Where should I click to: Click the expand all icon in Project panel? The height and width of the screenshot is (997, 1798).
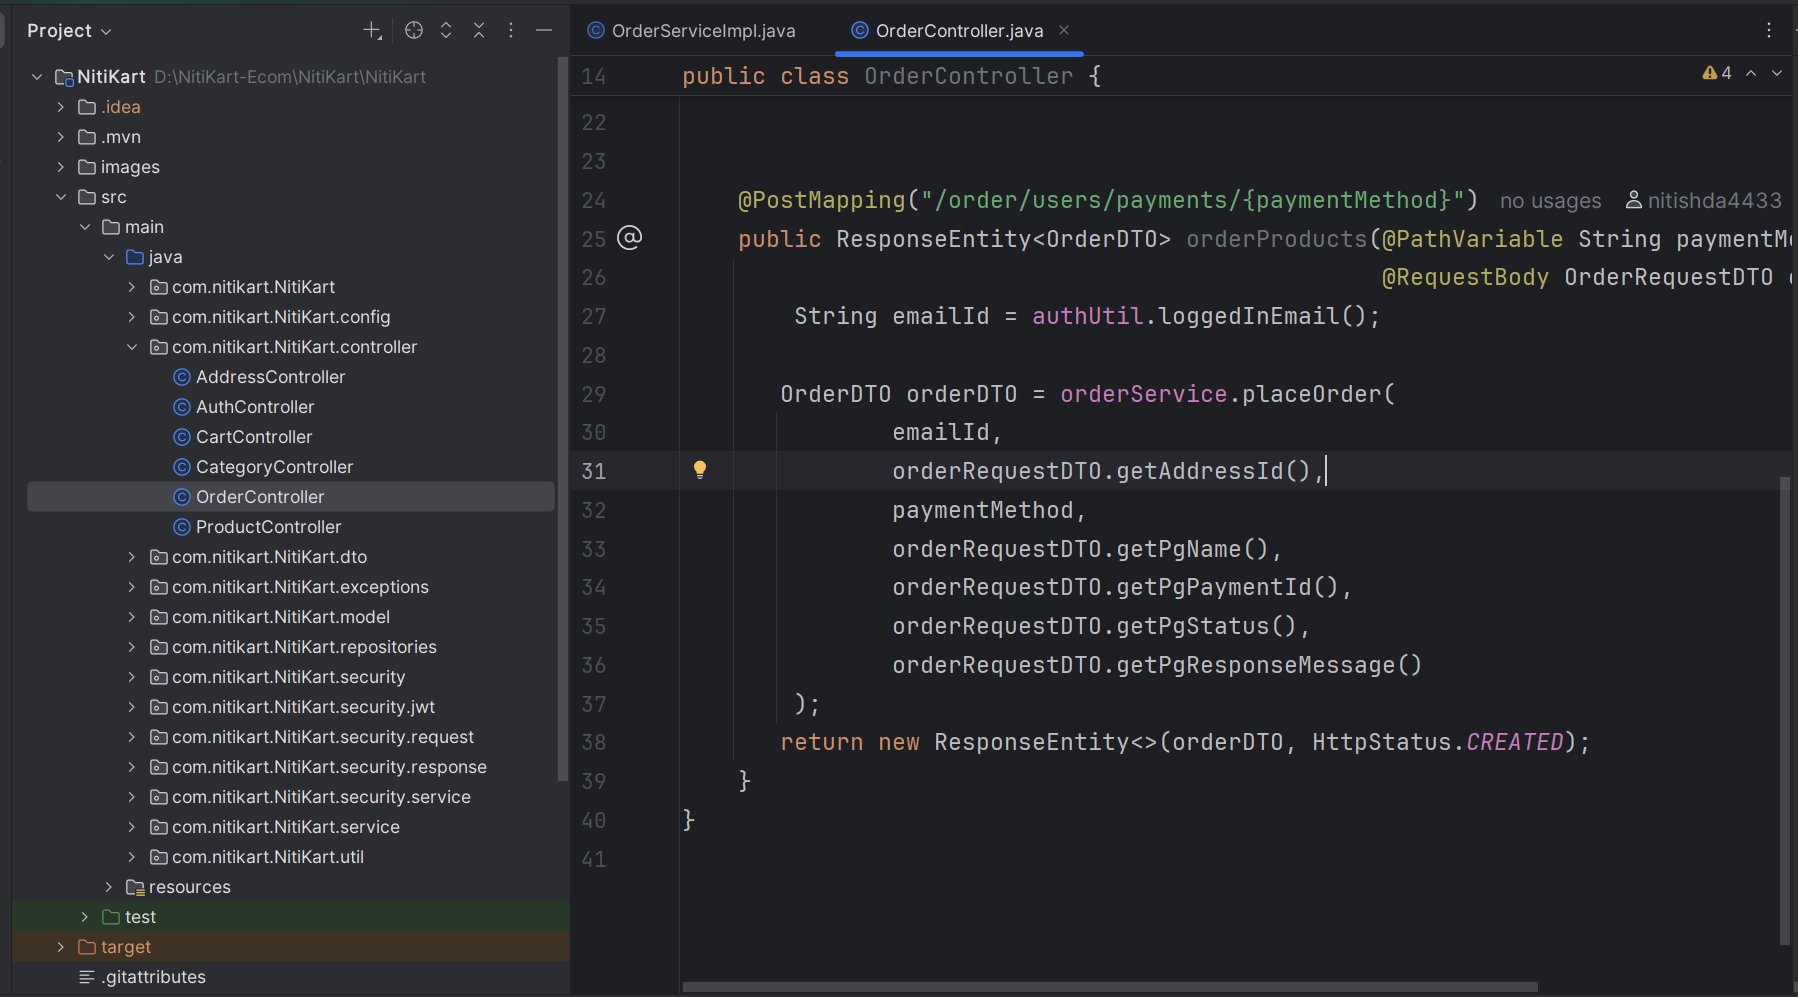click(446, 31)
